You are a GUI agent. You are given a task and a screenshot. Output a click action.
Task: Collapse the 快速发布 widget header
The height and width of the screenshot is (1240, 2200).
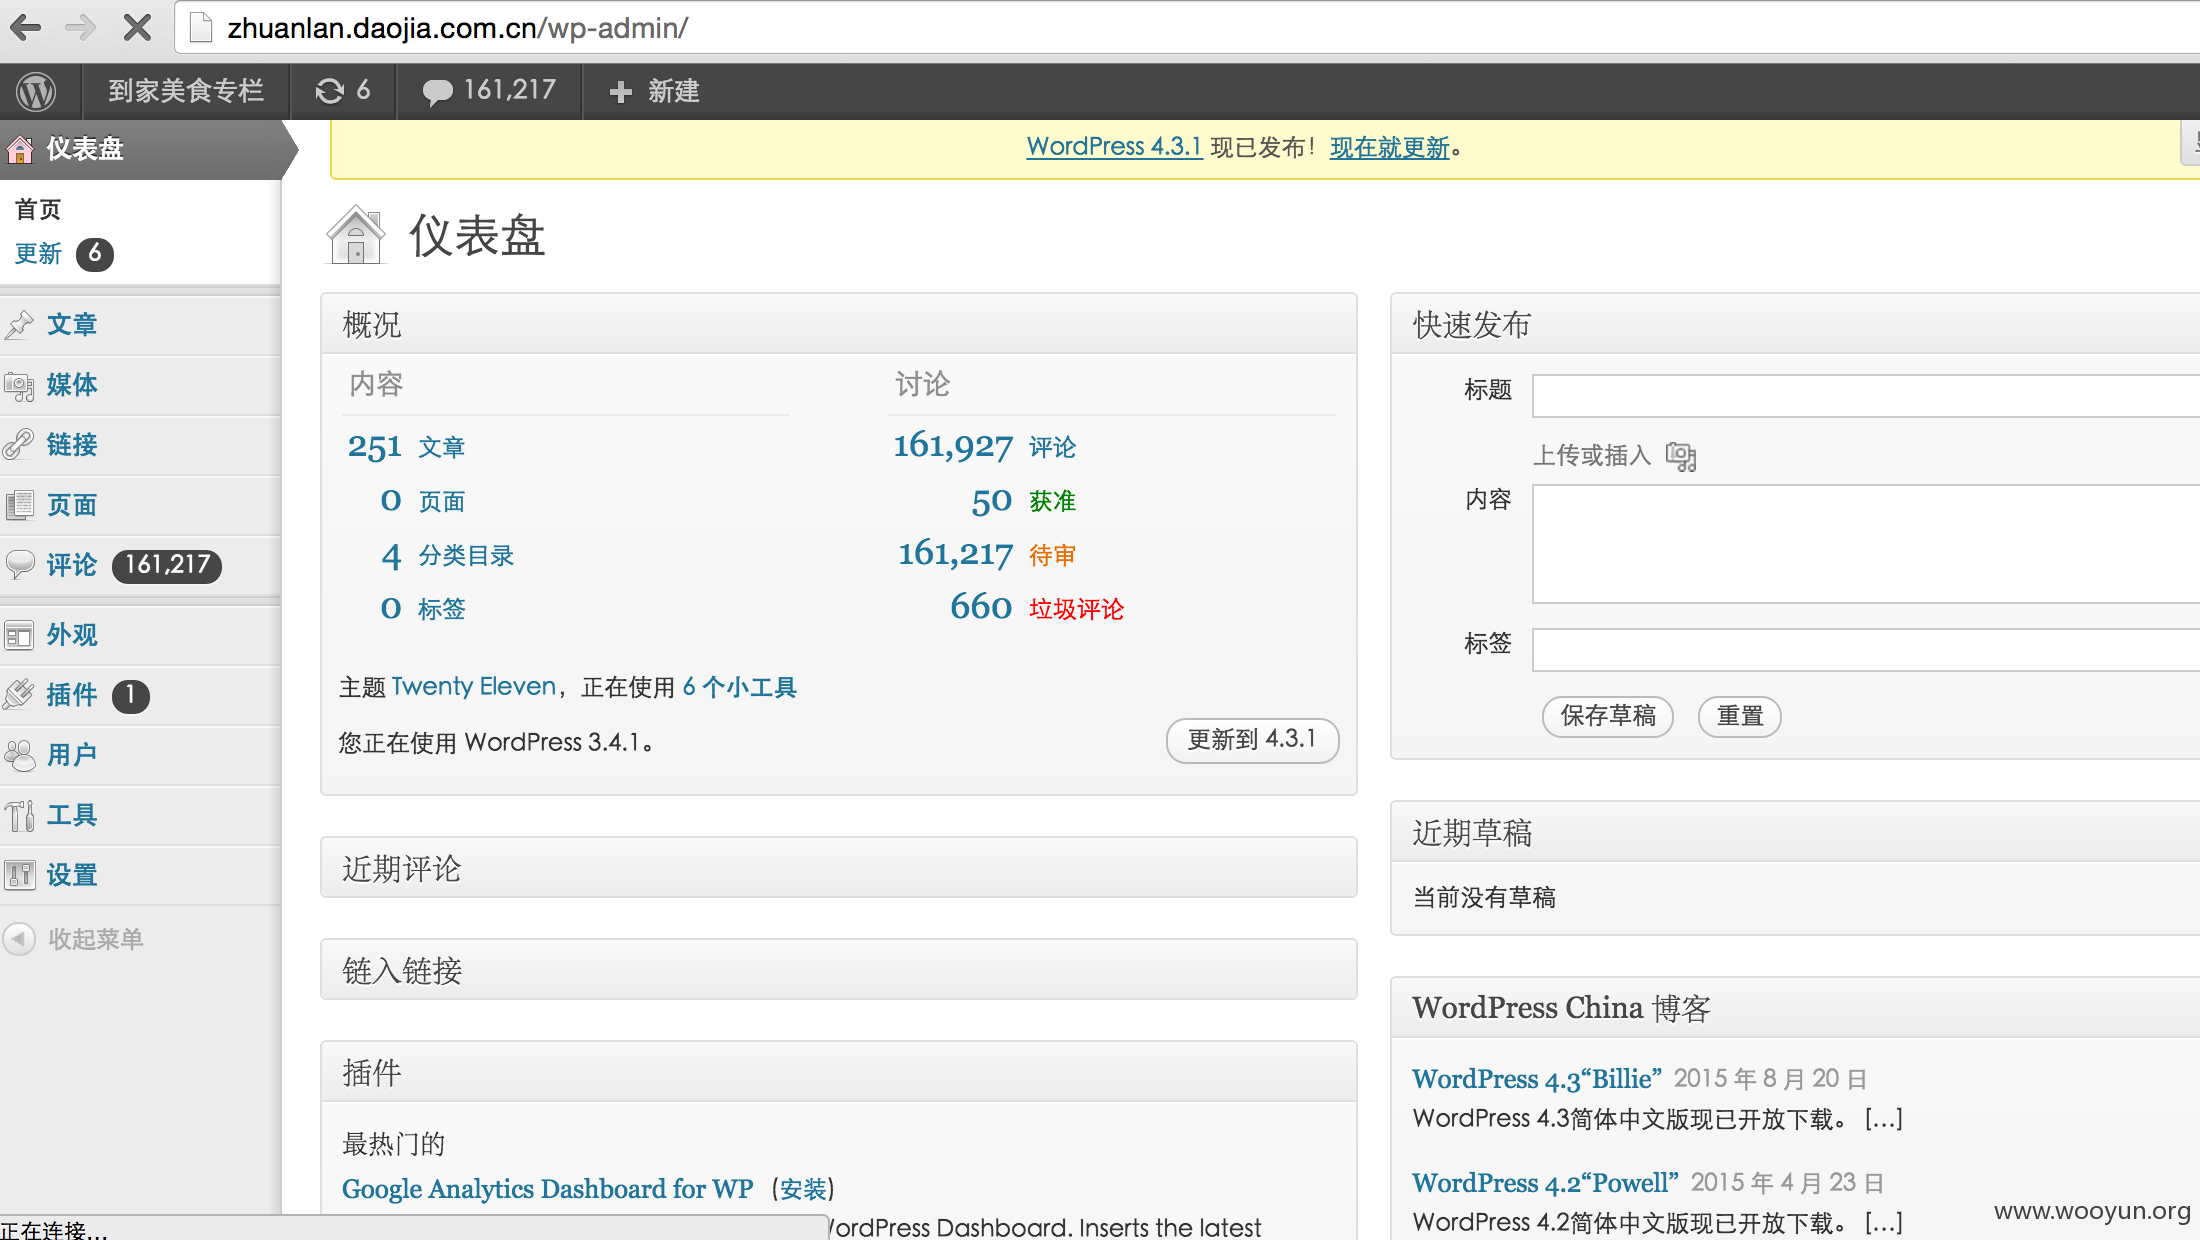click(1796, 324)
